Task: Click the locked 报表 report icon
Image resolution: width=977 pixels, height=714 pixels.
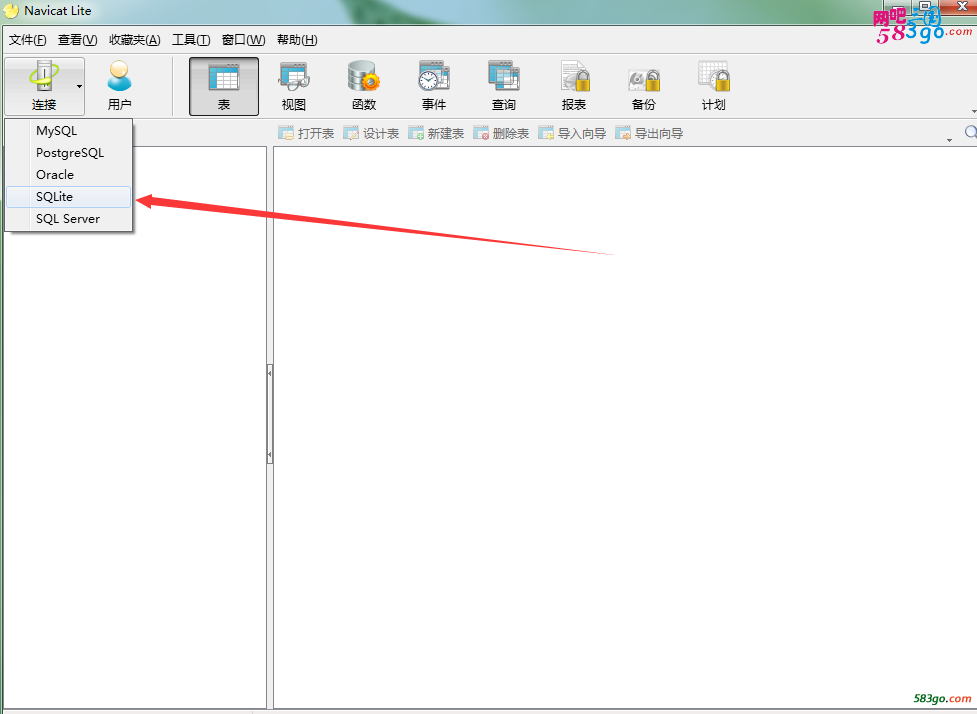Action: pos(574,86)
